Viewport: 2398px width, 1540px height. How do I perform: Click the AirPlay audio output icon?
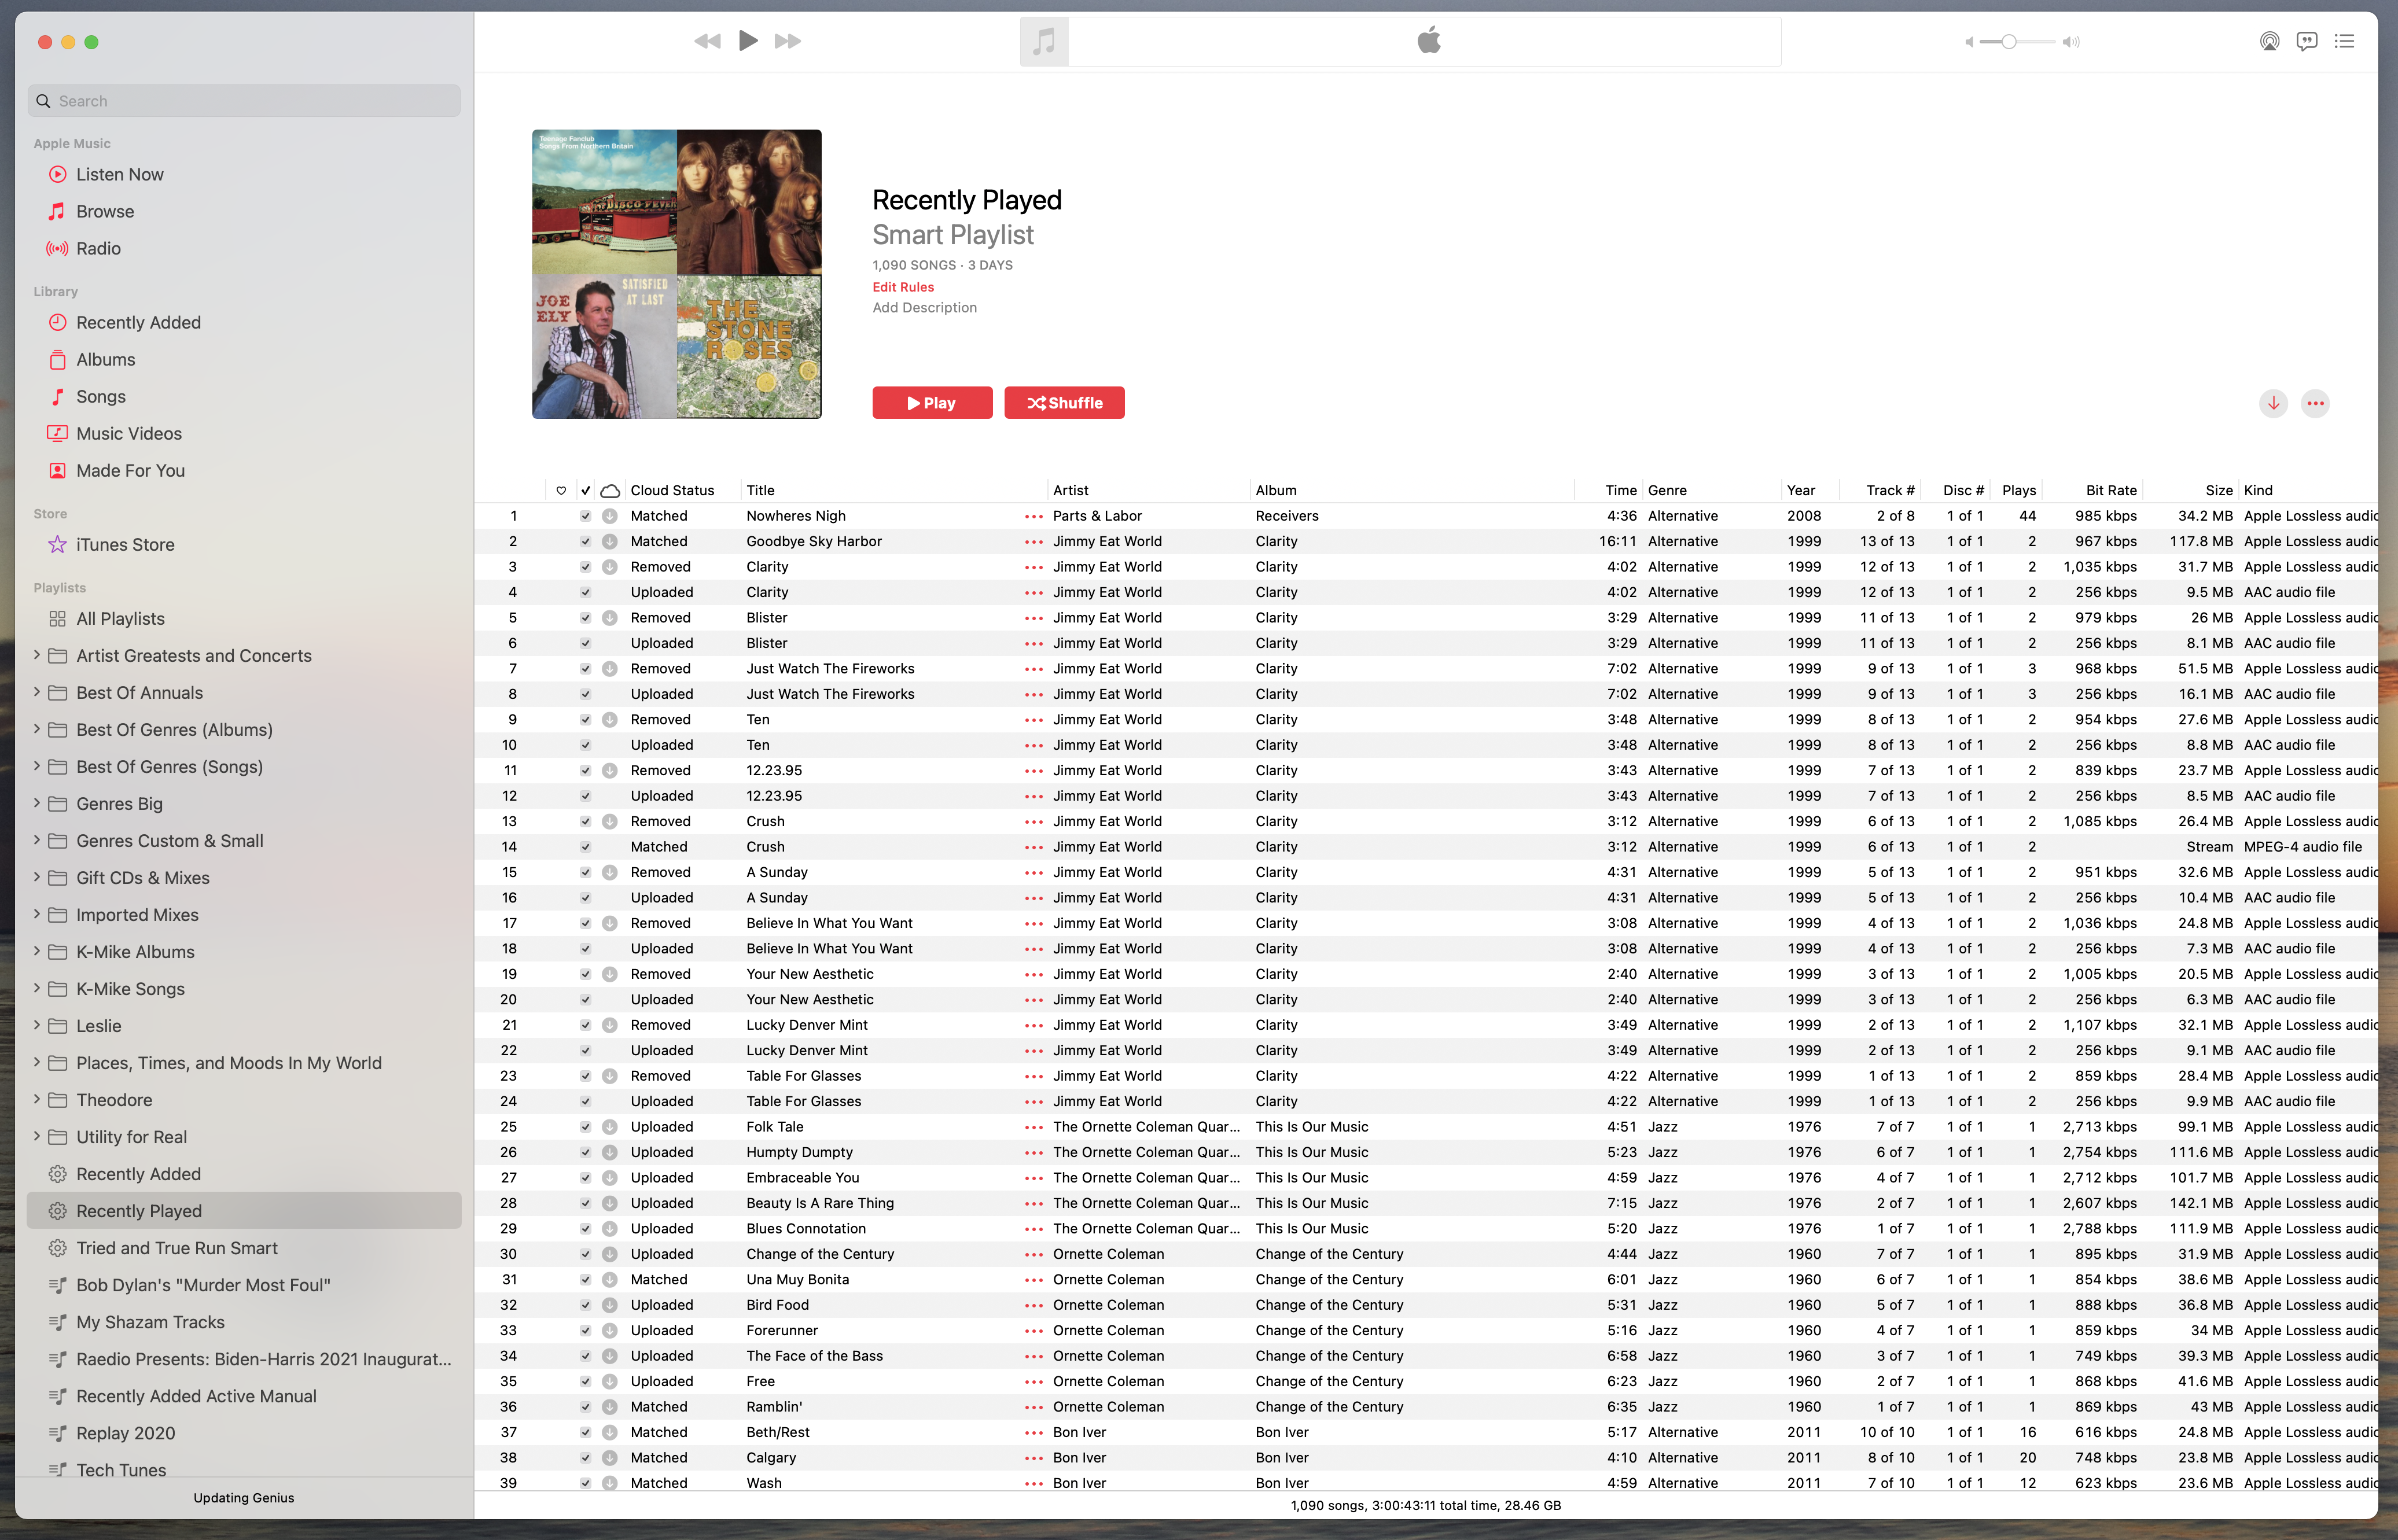[x=2269, y=41]
